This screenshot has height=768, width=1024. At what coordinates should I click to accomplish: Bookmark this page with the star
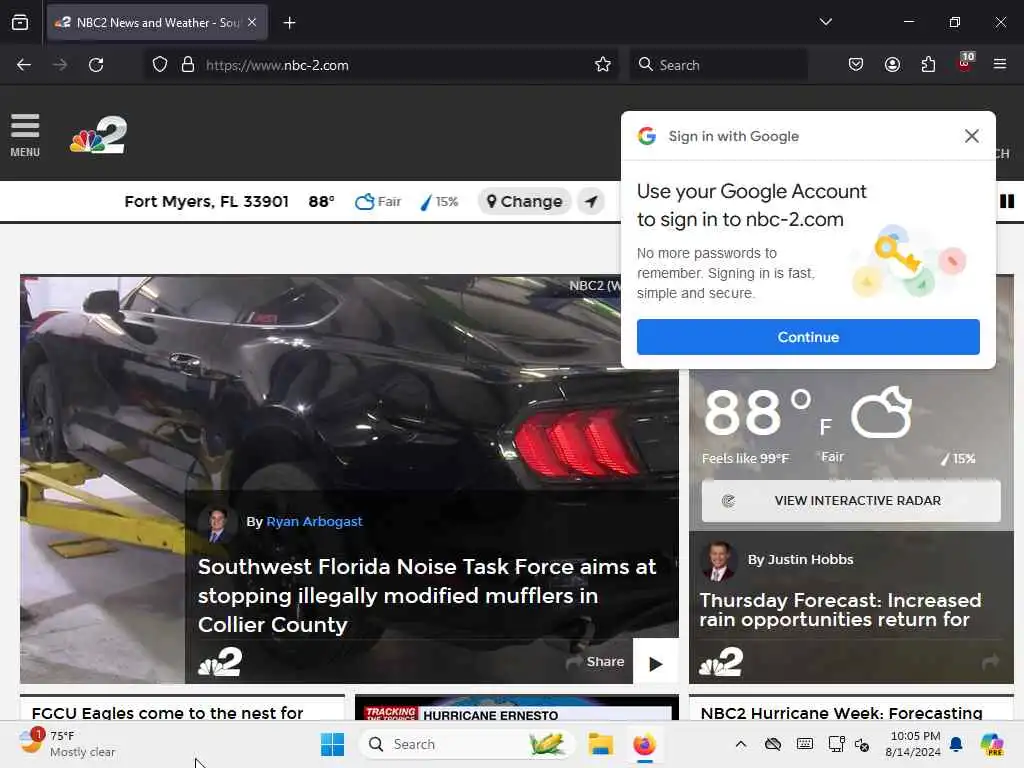[603, 65]
